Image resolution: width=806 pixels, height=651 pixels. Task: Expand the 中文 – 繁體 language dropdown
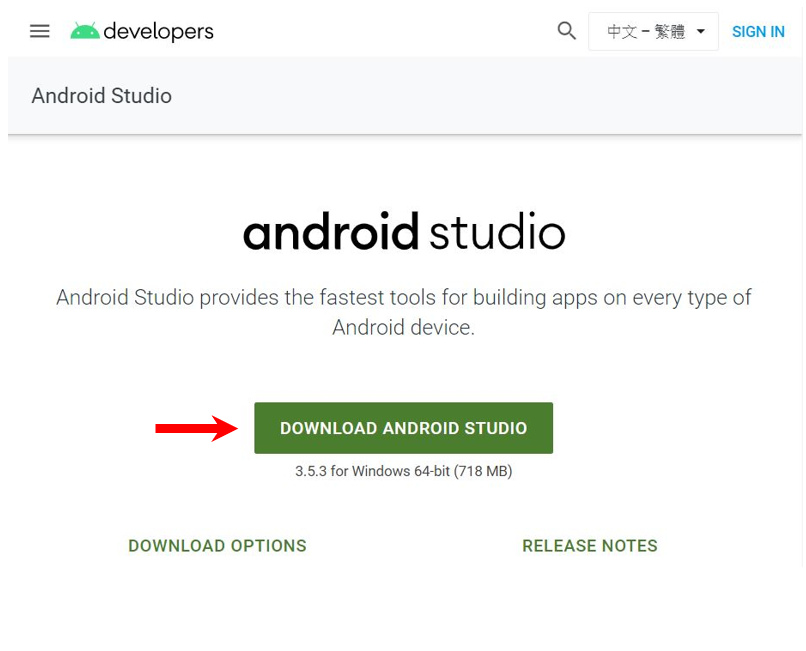(x=653, y=31)
